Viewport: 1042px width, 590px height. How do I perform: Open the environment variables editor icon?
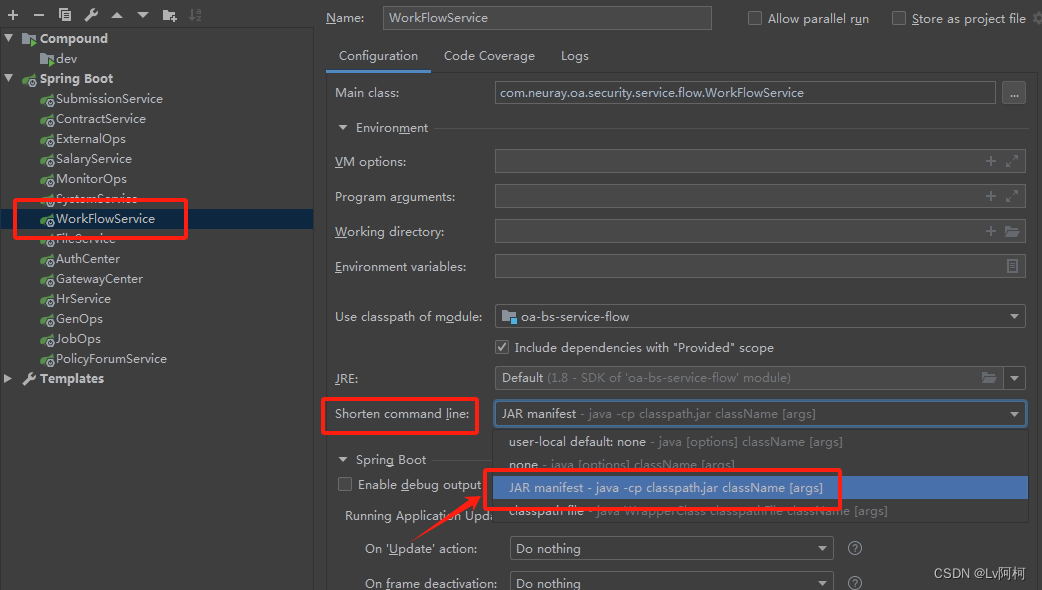click(1011, 266)
